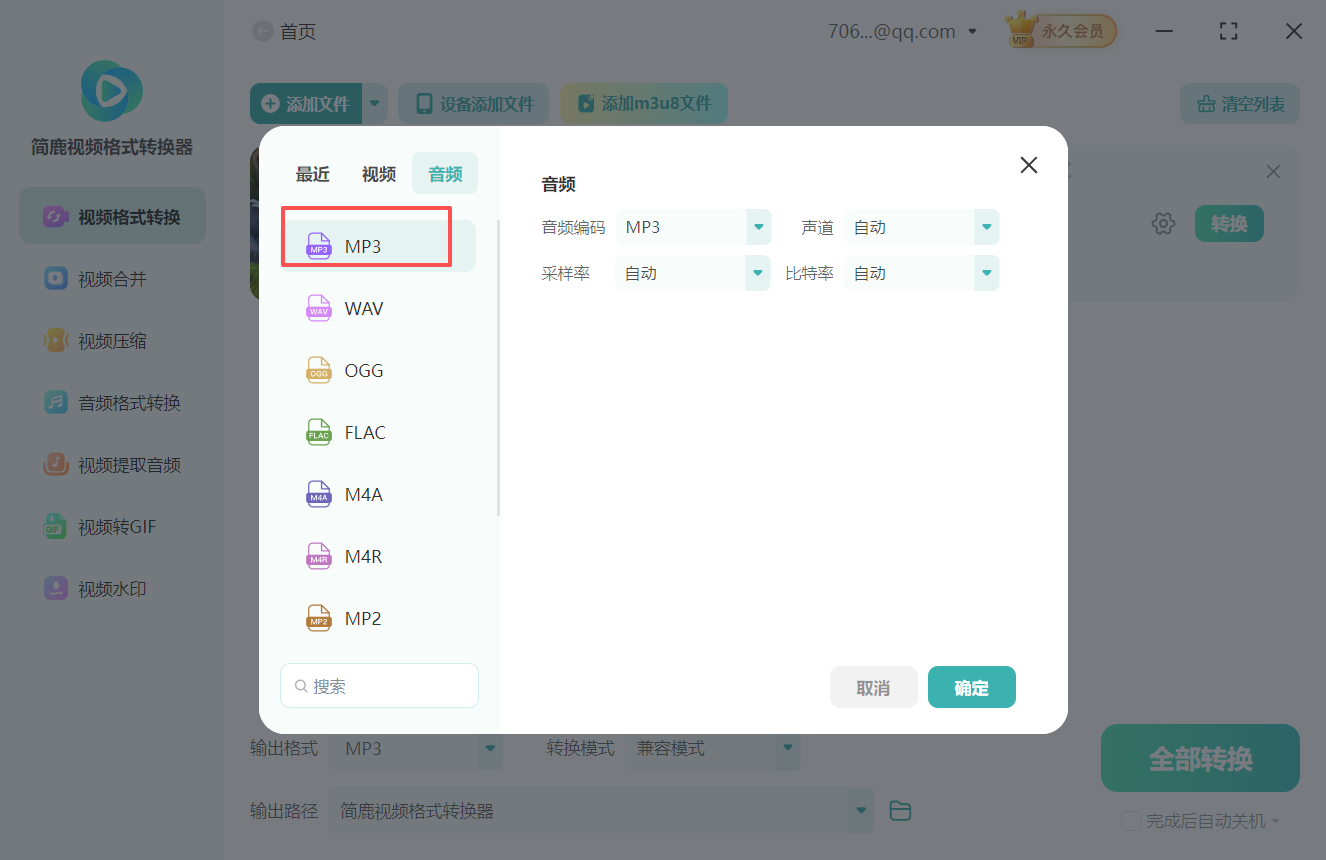Select the 视频压缩 feature
Image resolution: width=1326 pixels, height=860 pixels.
pyautogui.click(x=112, y=340)
